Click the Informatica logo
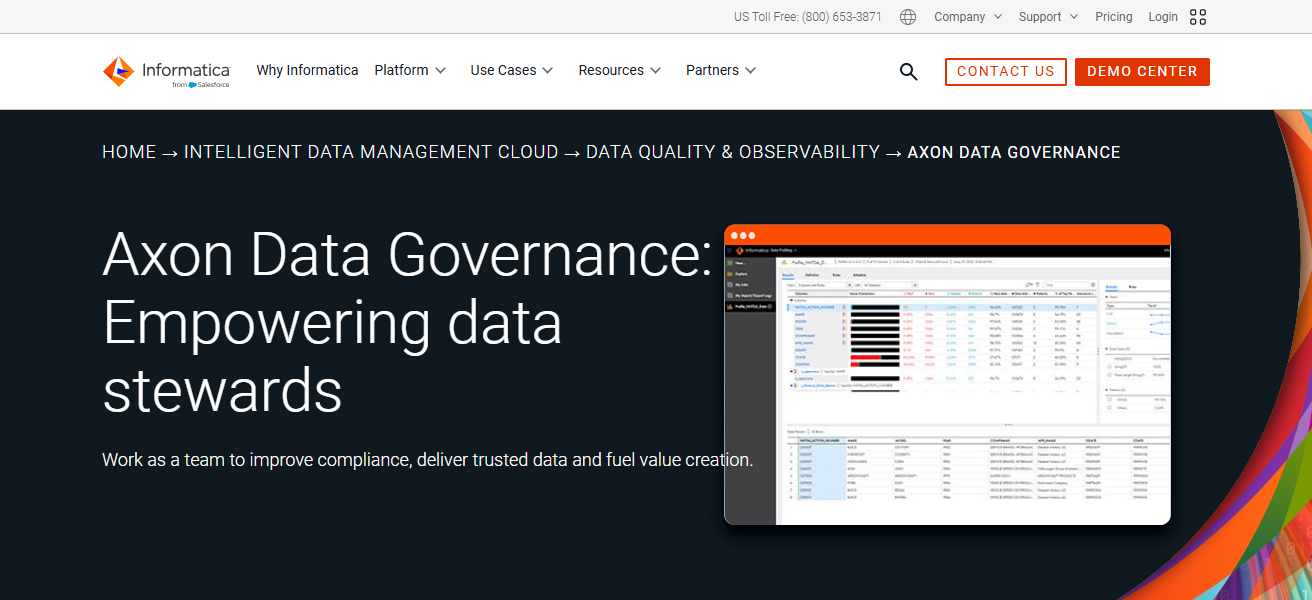Viewport: 1312px width, 600px height. point(167,72)
